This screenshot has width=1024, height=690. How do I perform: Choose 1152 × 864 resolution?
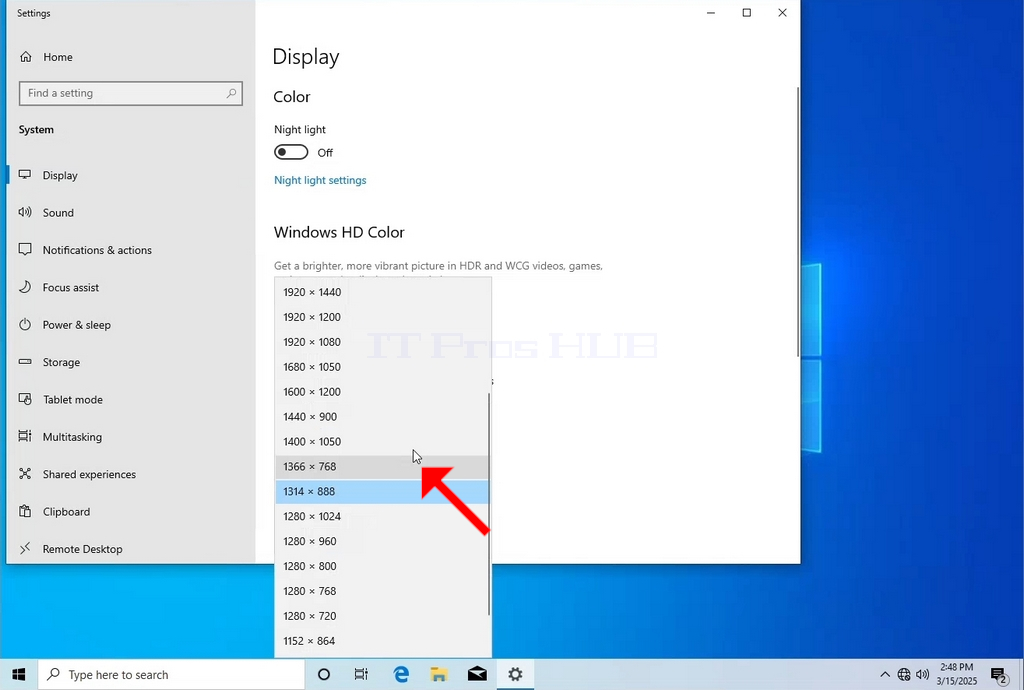(382, 640)
